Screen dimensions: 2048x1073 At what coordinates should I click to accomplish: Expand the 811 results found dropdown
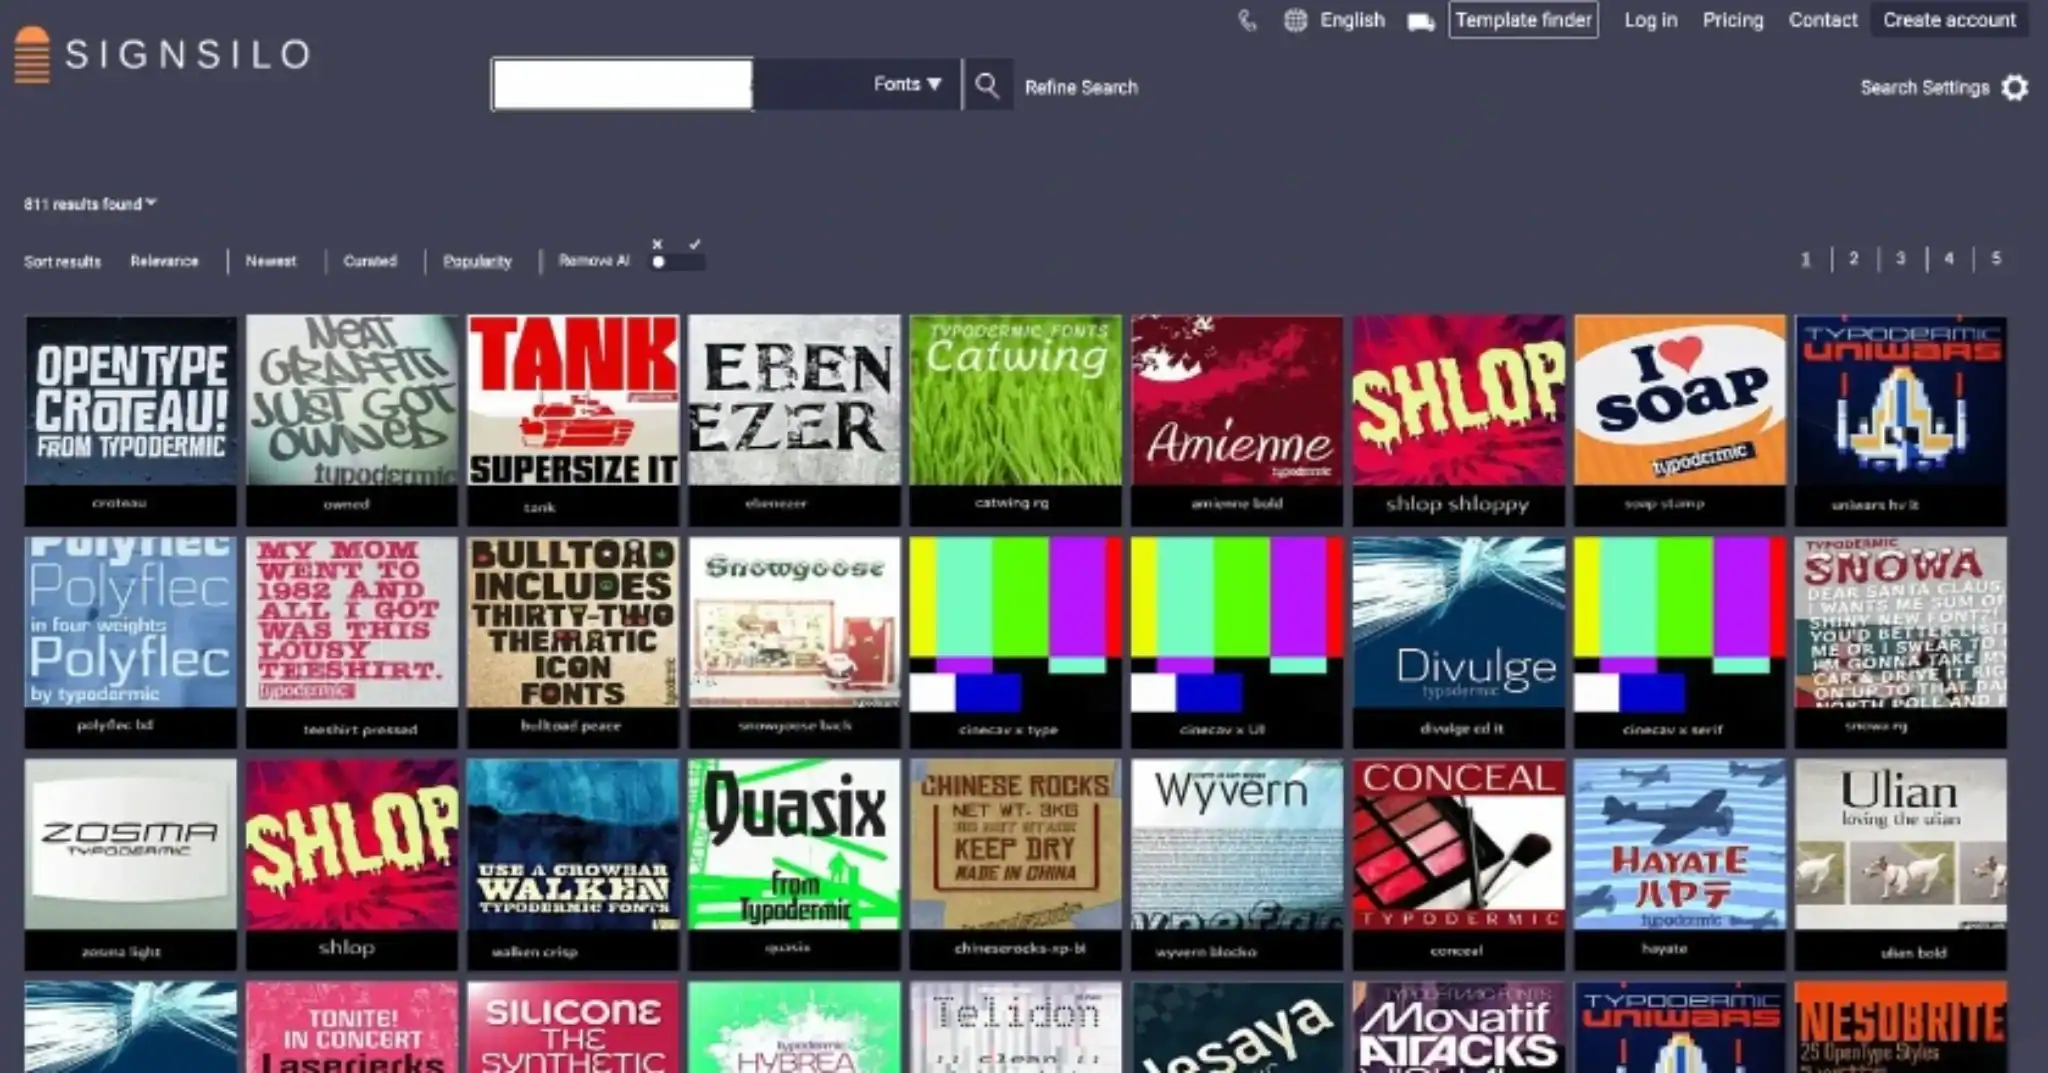point(90,204)
